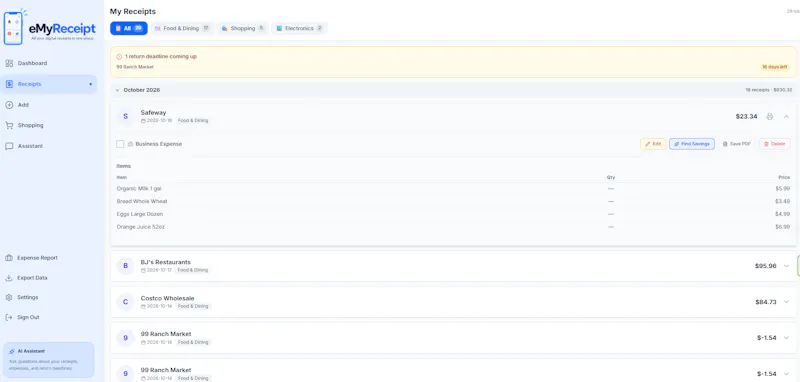Click the Edit button for Safeway
Image resolution: width=800 pixels, height=382 pixels.
(x=653, y=144)
